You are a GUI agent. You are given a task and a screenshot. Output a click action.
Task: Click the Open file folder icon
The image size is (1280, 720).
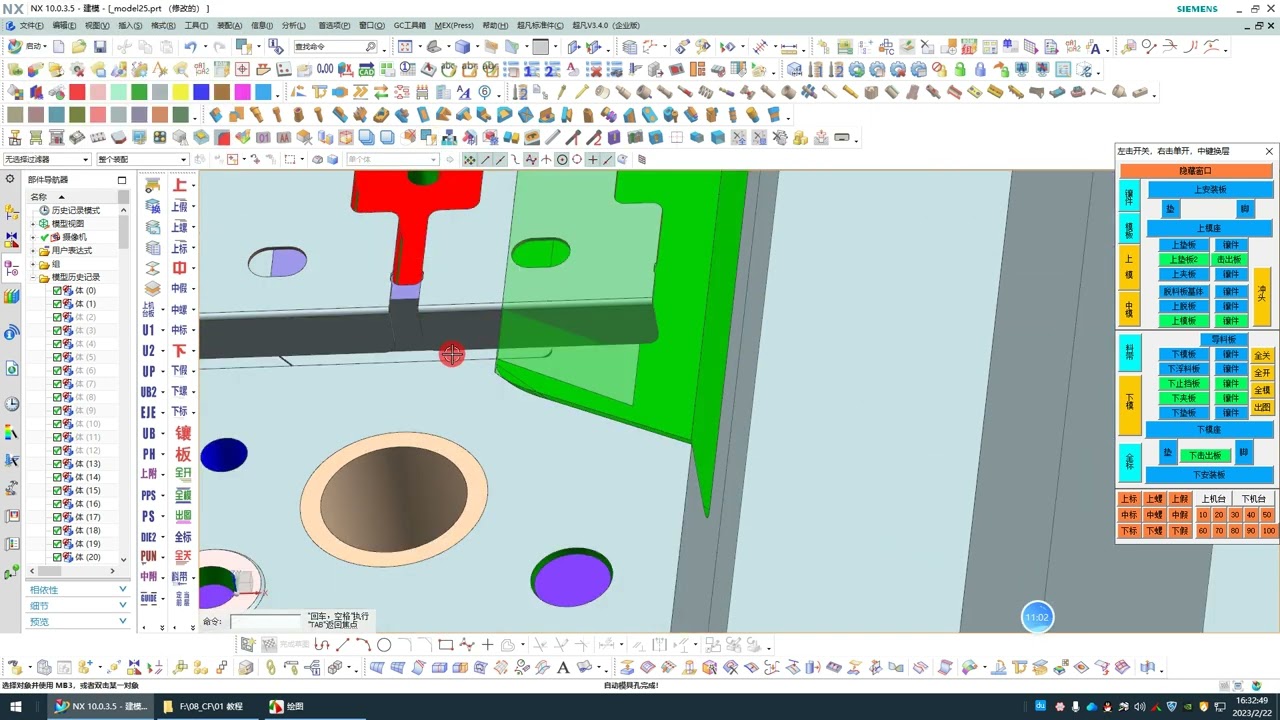click(x=79, y=47)
